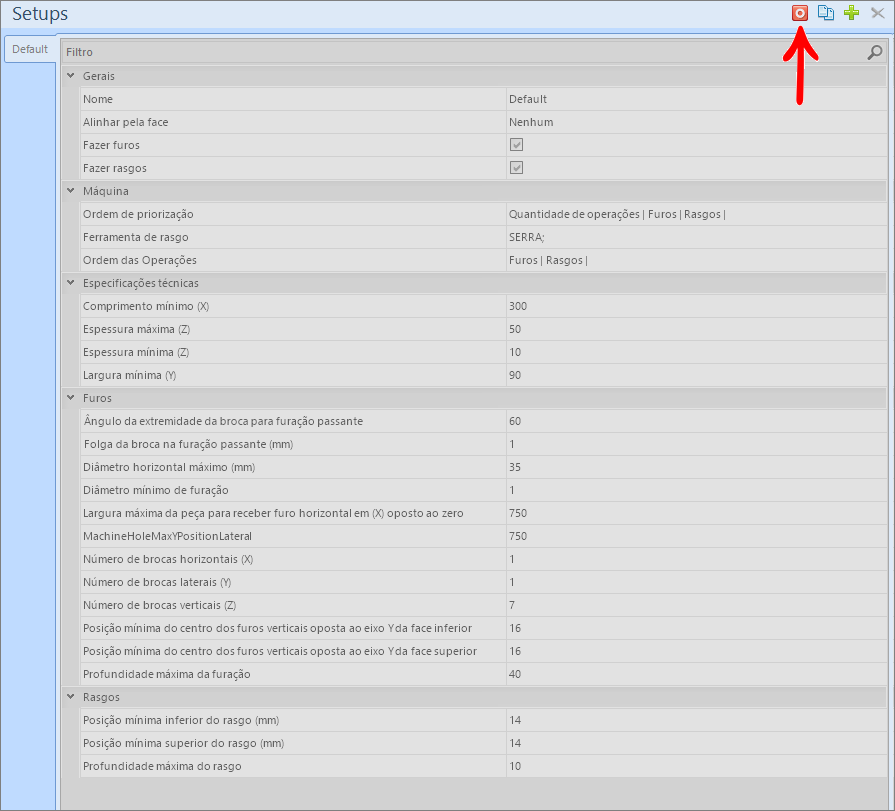Select the Profundidade máxima do rasgo label

point(162,766)
